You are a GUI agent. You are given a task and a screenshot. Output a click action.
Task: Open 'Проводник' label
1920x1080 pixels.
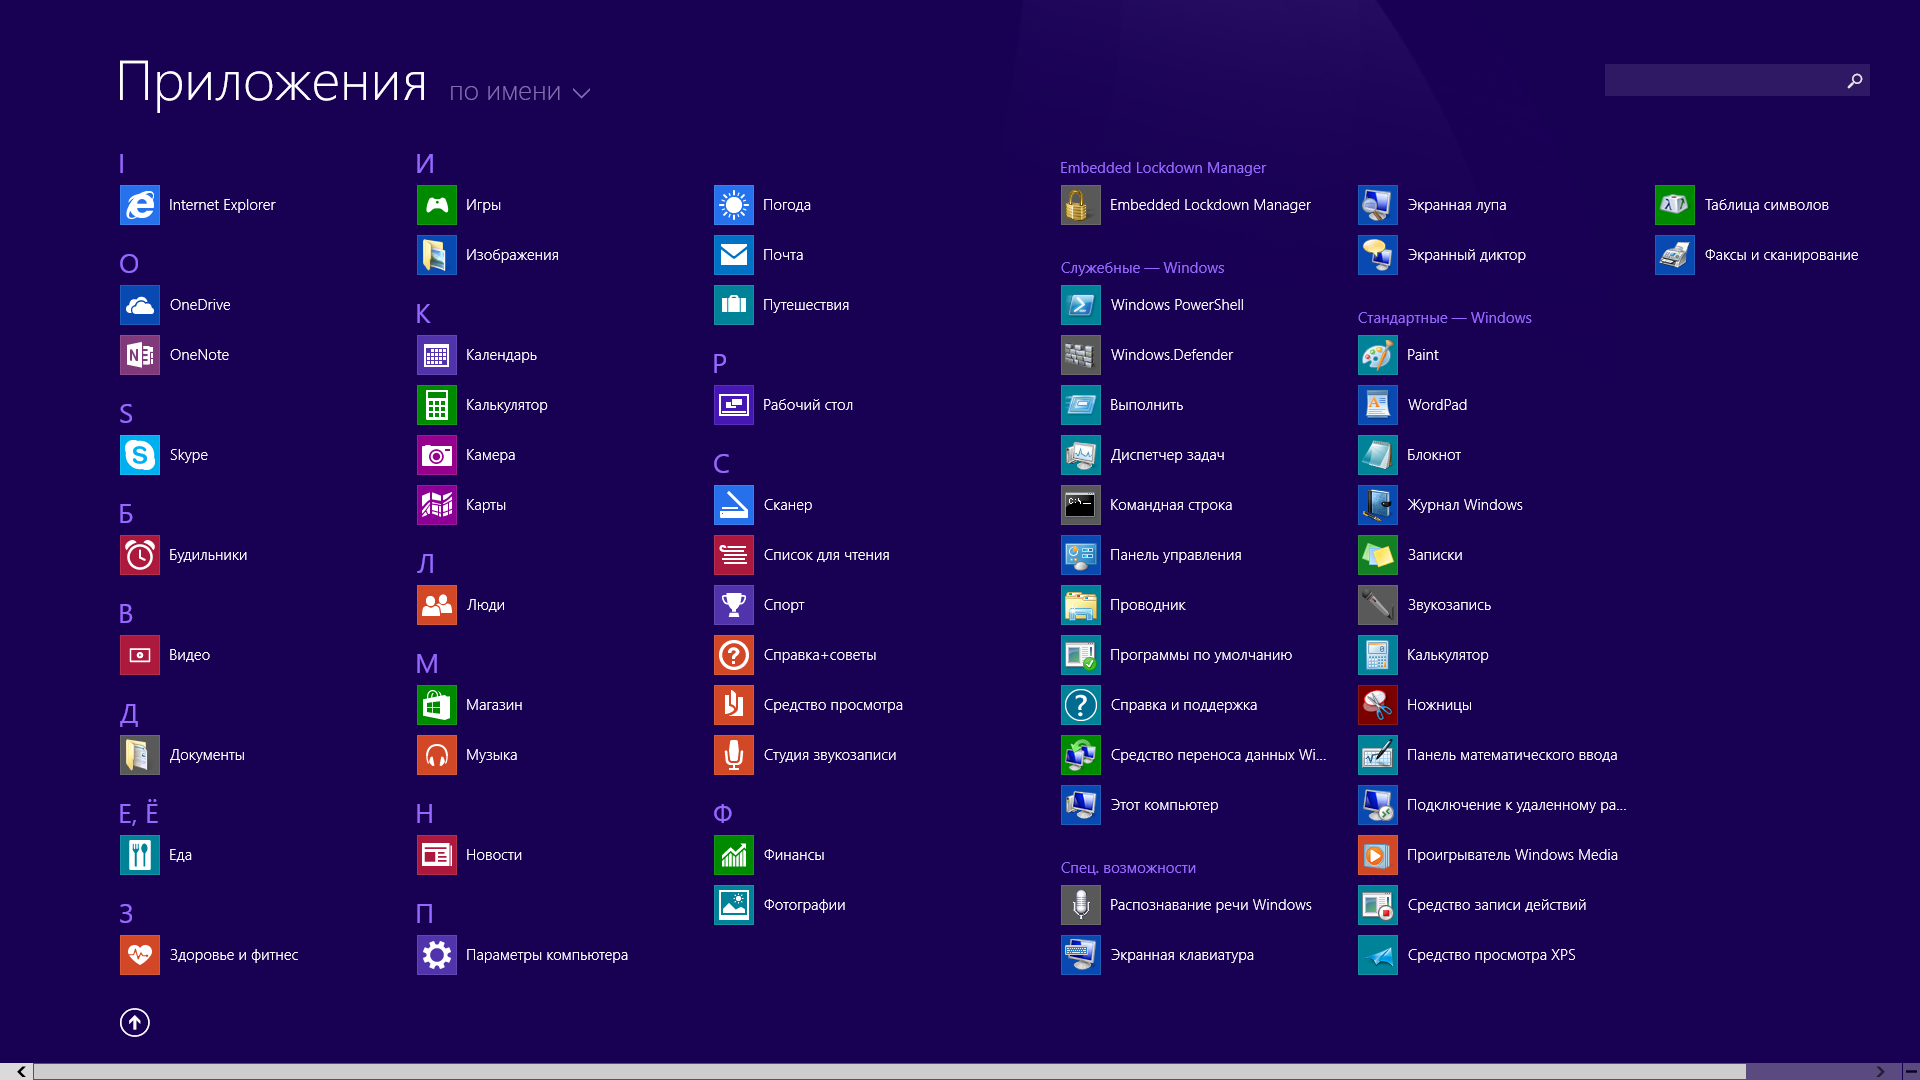pyautogui.click(x=1147, y=605)
